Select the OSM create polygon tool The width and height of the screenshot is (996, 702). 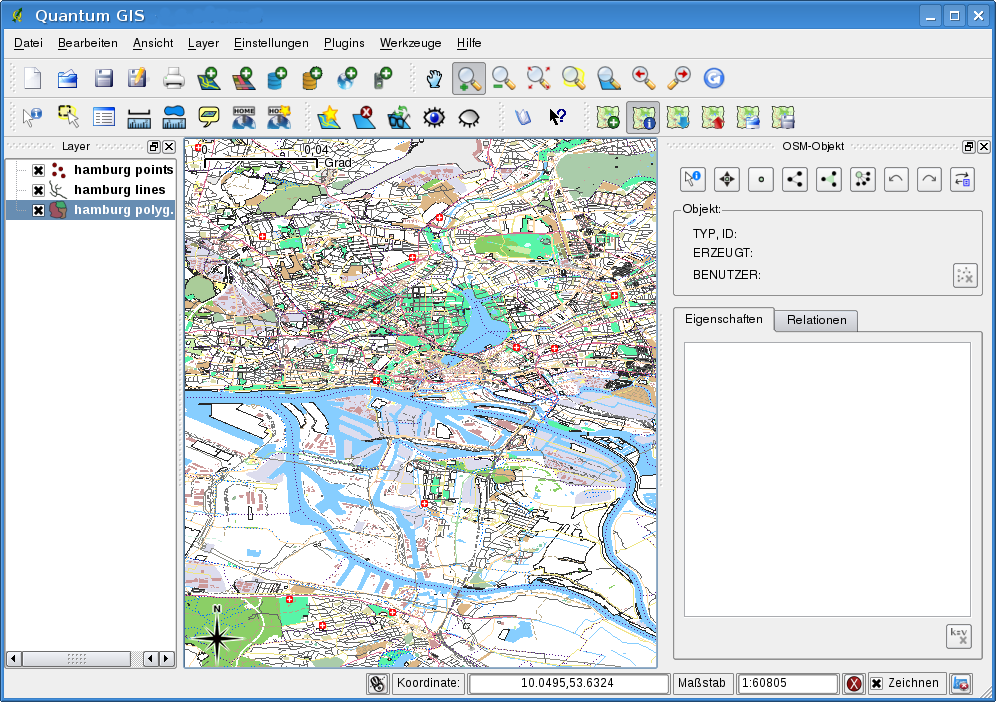pos(828,179)
